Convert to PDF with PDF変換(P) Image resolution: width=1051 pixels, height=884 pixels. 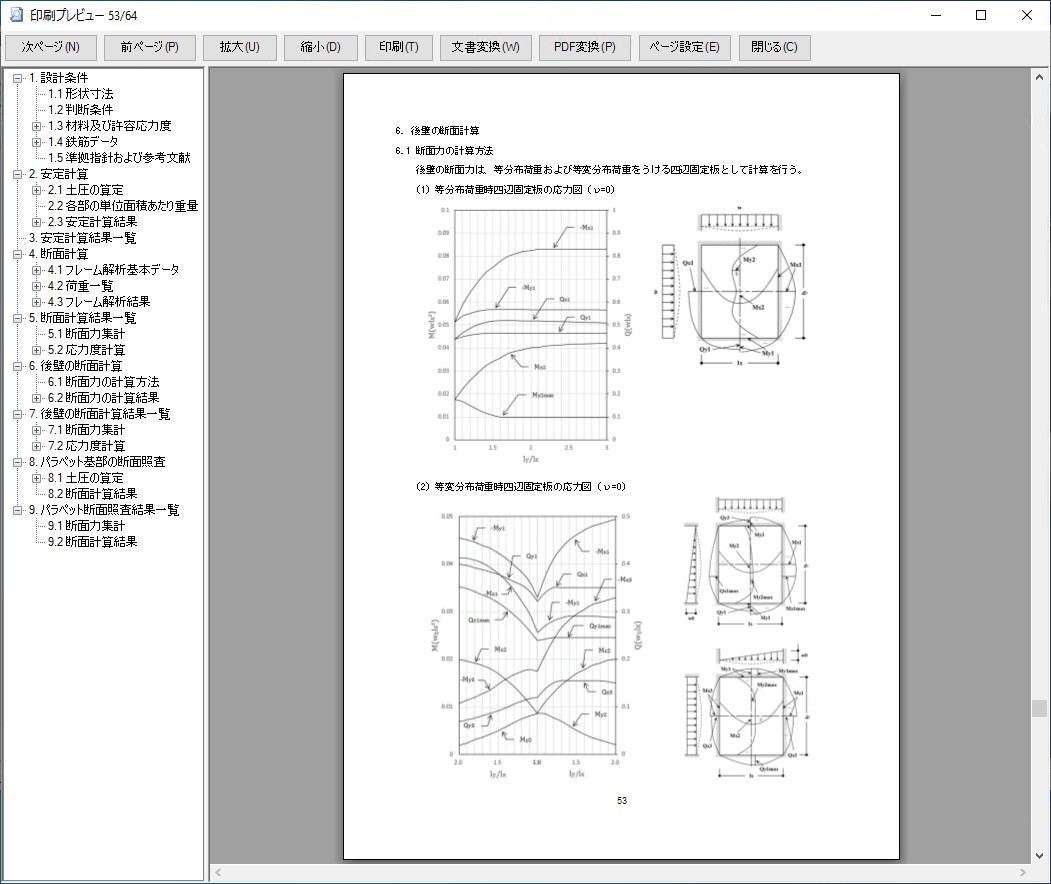coord(584,47)
